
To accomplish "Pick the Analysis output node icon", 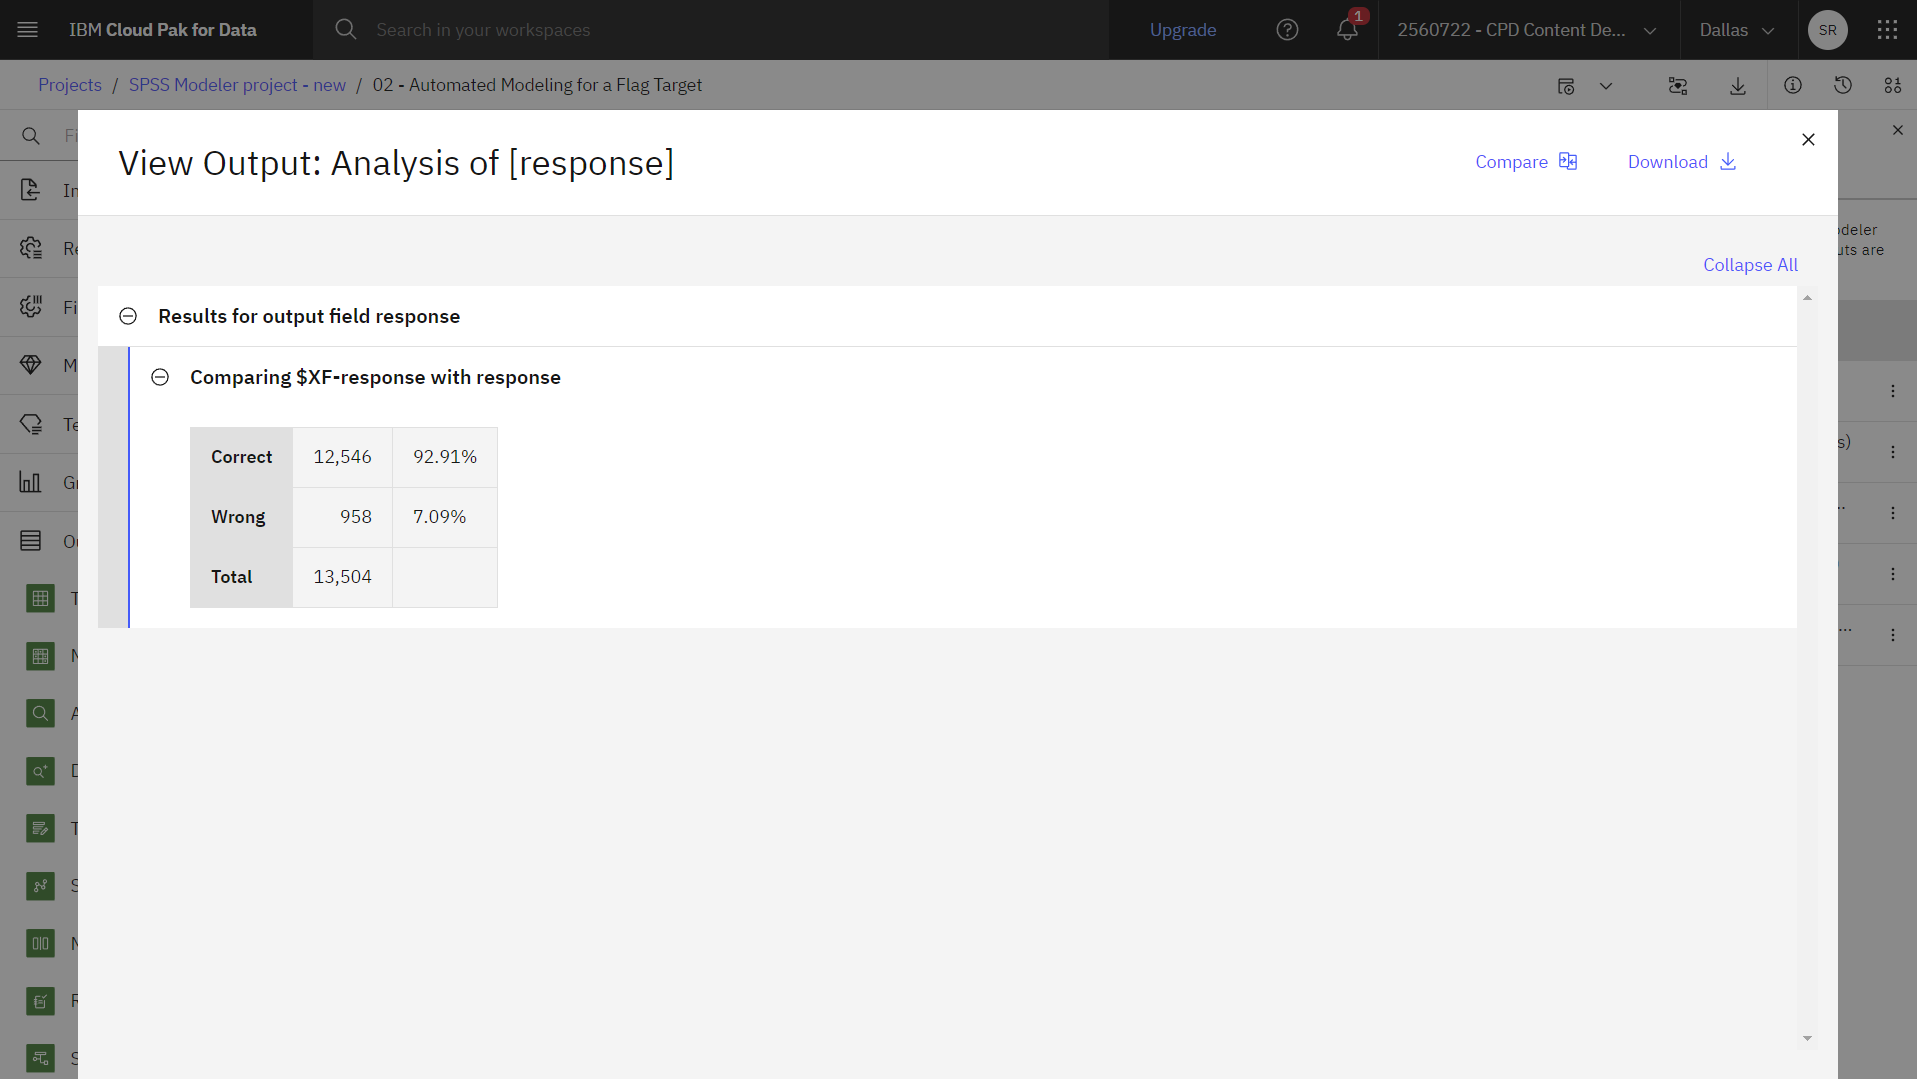I will 40,713.
